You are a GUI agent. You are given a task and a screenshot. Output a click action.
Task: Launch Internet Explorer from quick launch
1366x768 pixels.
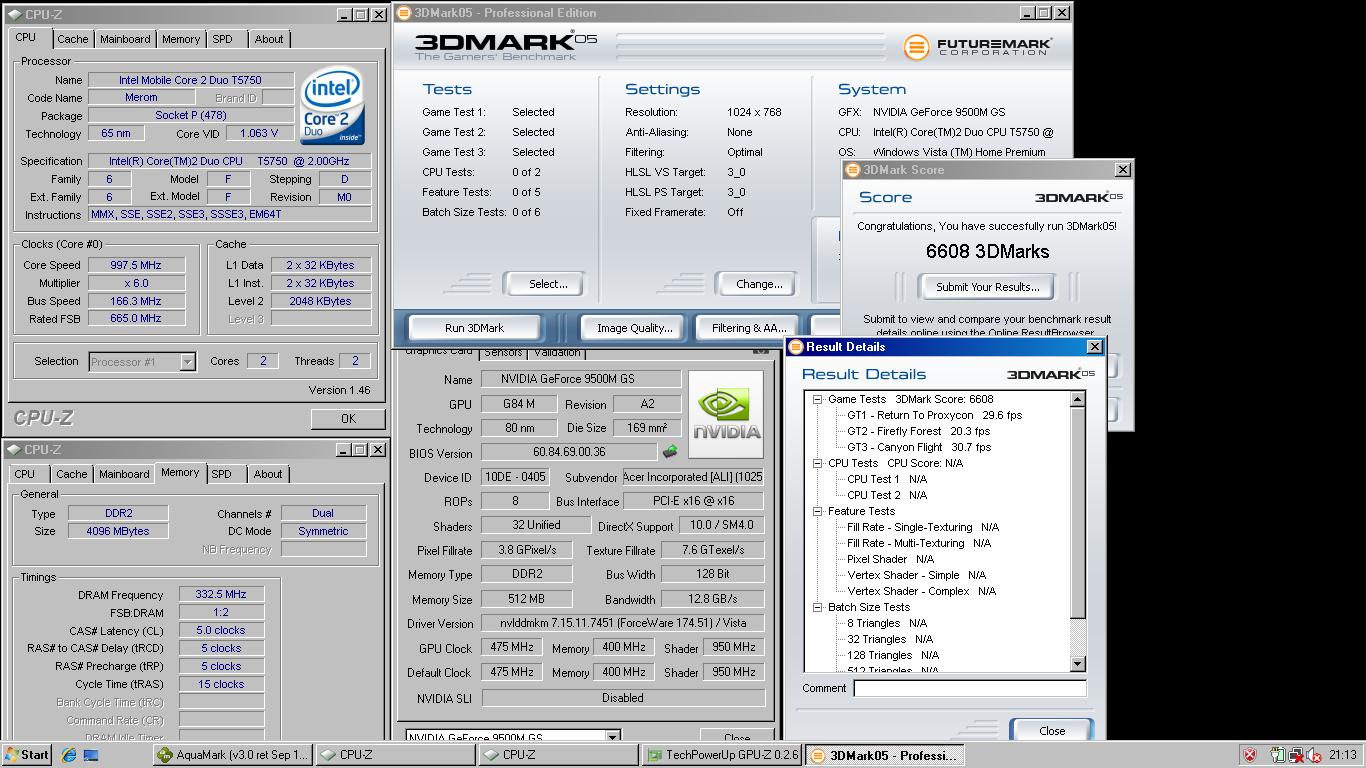(x=68, y=755)
